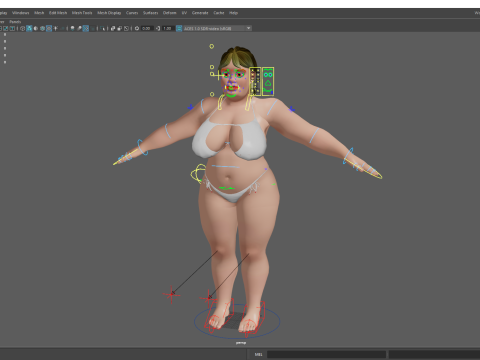Click the command line input field
Image resolution: width=480 pixels, height=360 pixels.
[x=326, y=354]
